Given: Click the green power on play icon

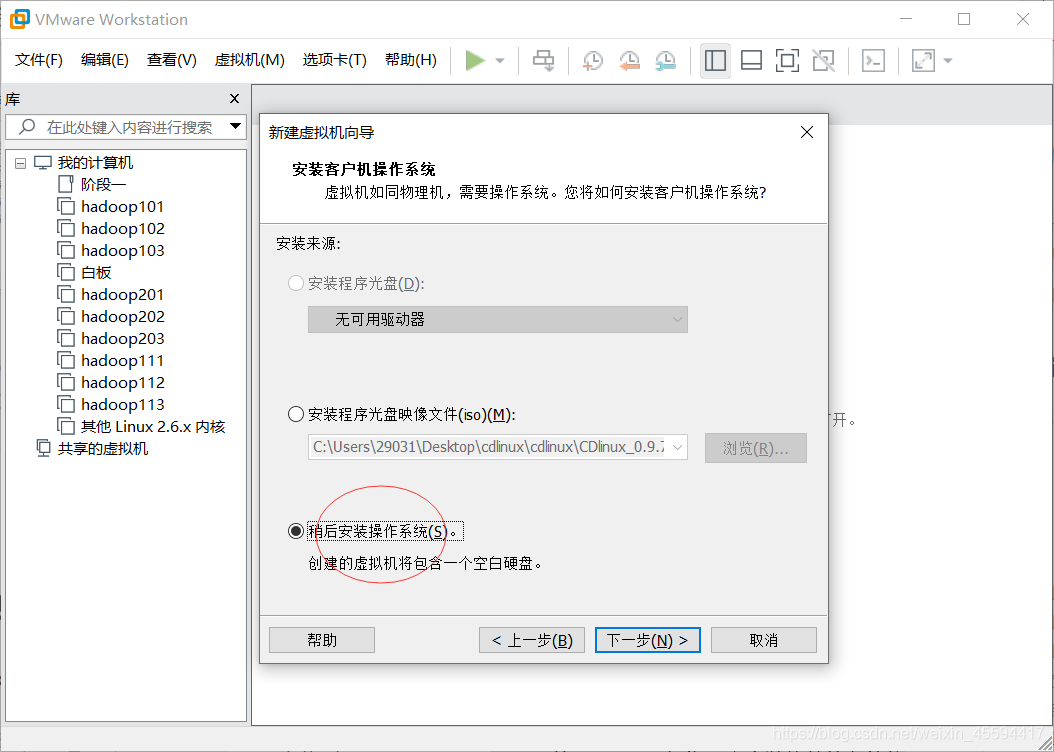Looking at the screenshot, I should pos(475,60).
